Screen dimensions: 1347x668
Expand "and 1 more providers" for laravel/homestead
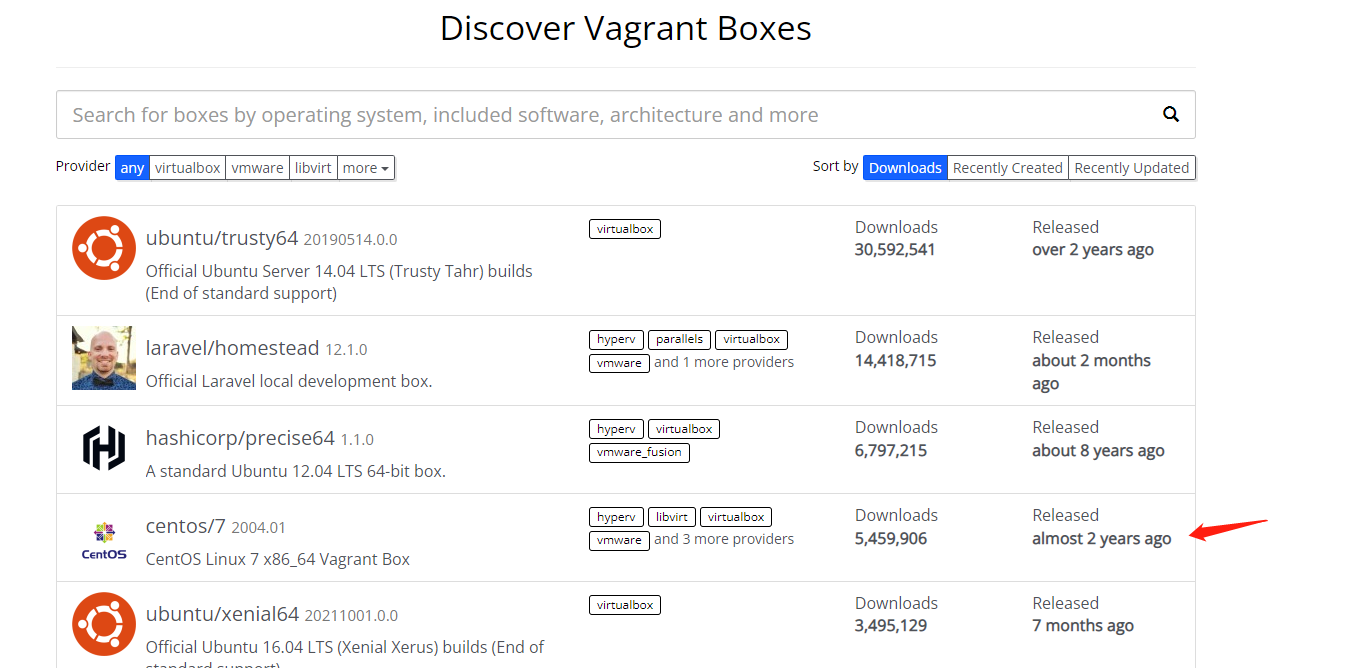point(723,362)
